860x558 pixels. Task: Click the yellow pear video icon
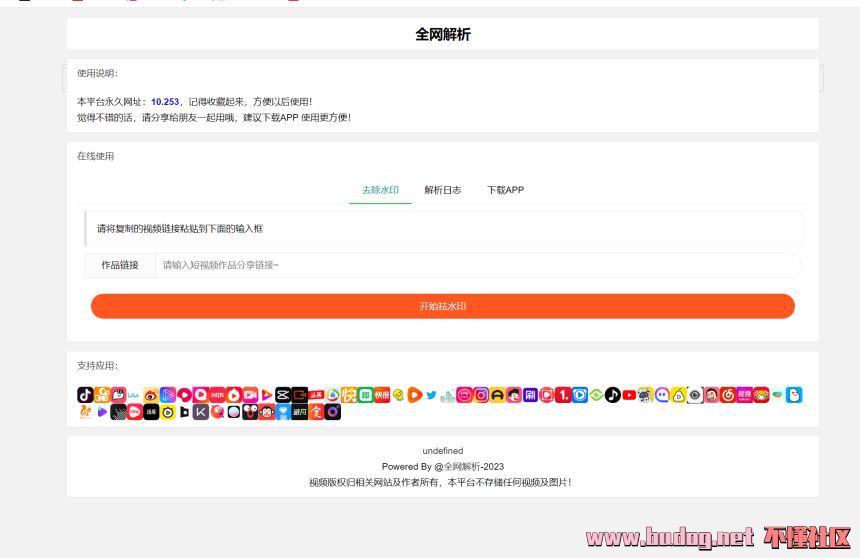coord(678,395)
